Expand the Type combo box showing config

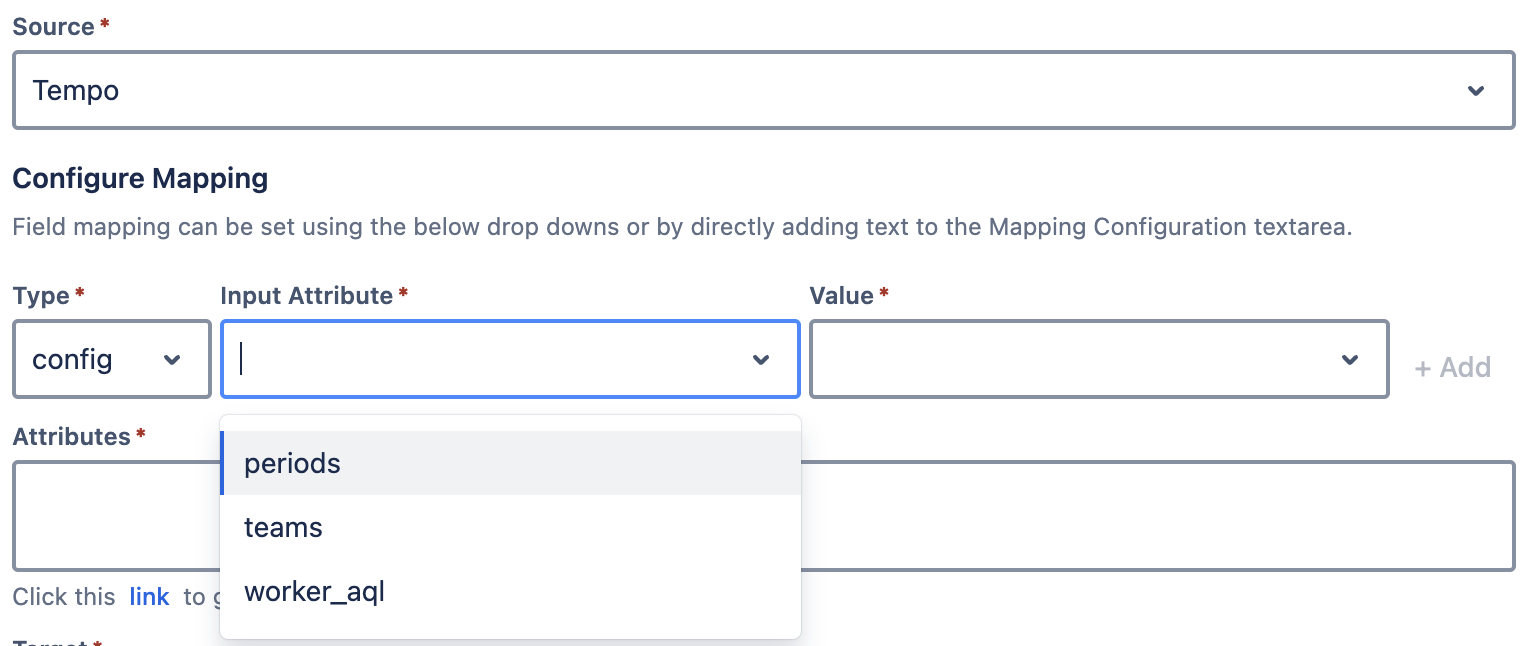[110, 359]
